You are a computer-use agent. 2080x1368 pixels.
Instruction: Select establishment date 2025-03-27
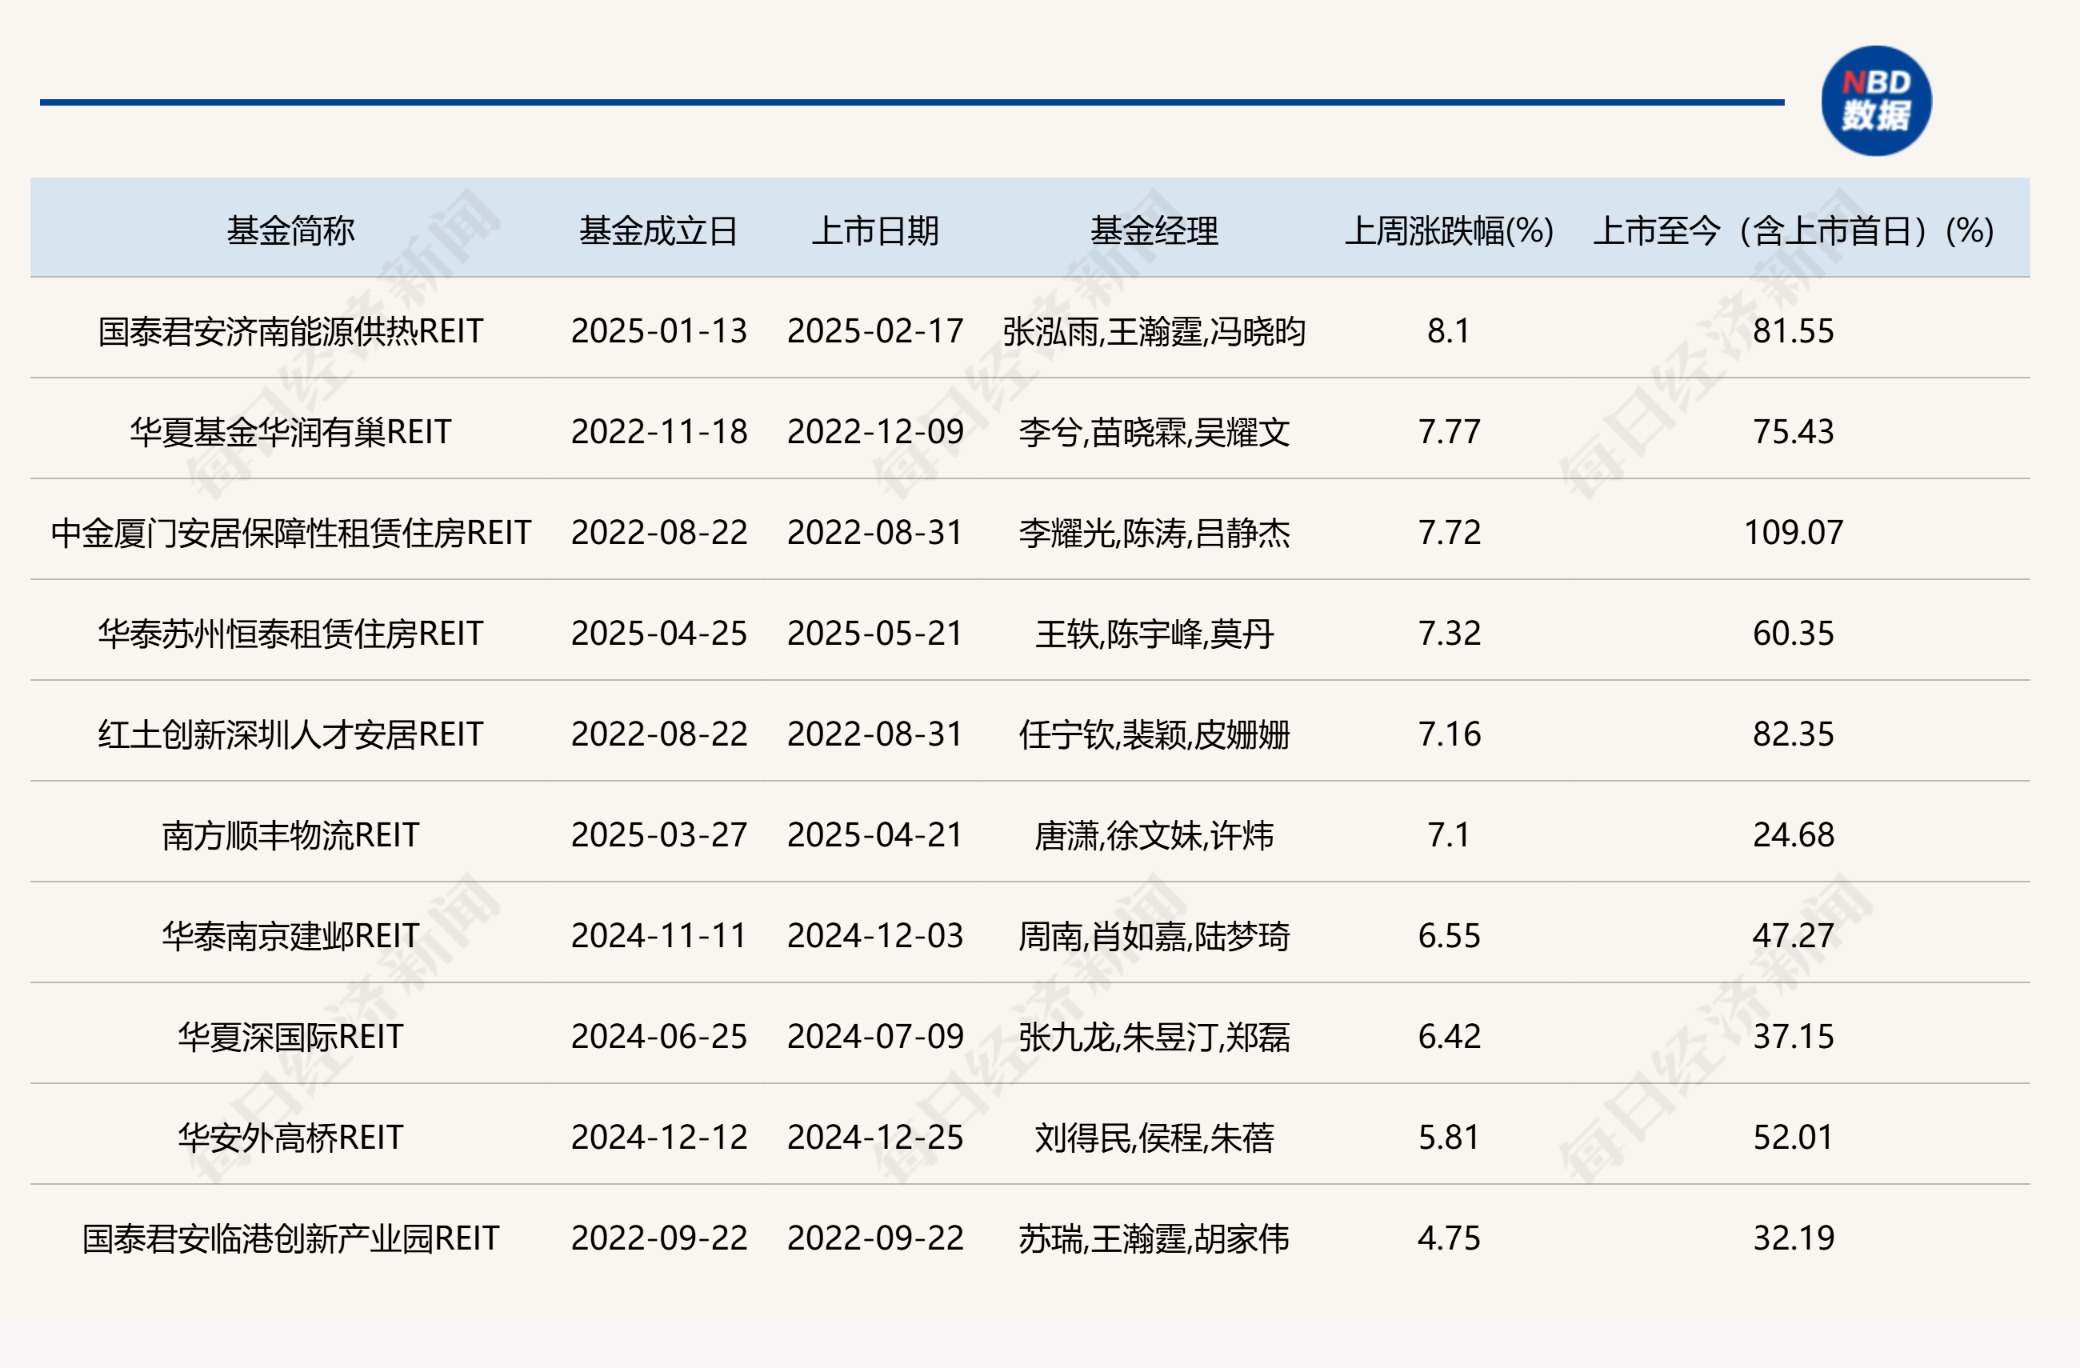[x=659, y=835]
